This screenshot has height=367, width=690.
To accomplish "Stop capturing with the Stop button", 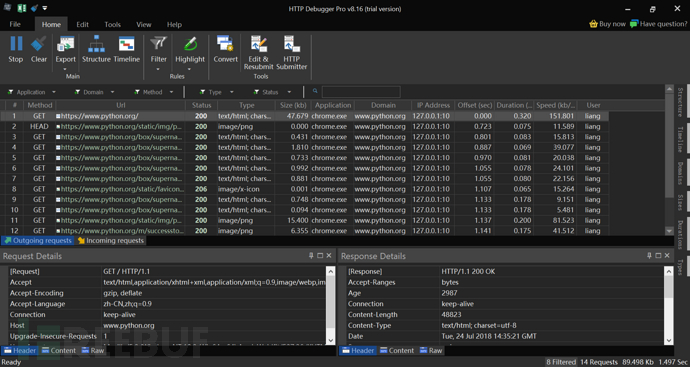I will 15,50.
